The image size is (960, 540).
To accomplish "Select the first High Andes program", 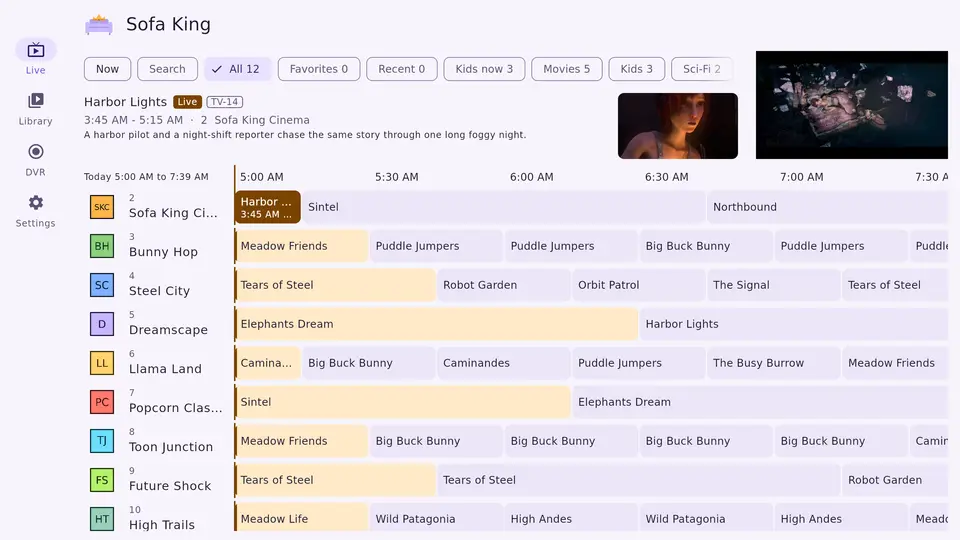I will [571, 518].
